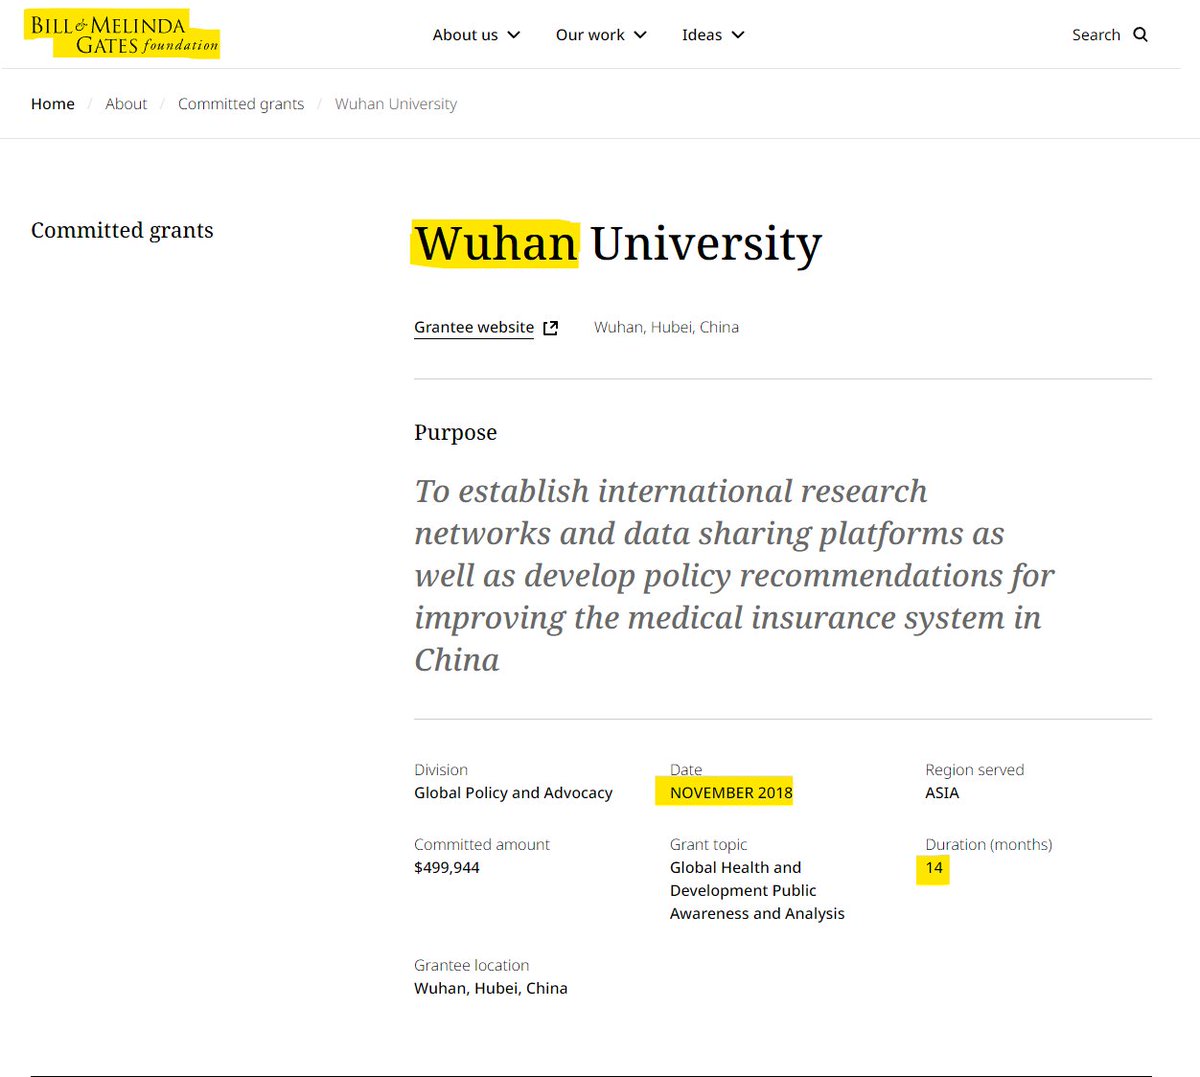
Task: Click the Committed amount label
Action: (482, 845)
